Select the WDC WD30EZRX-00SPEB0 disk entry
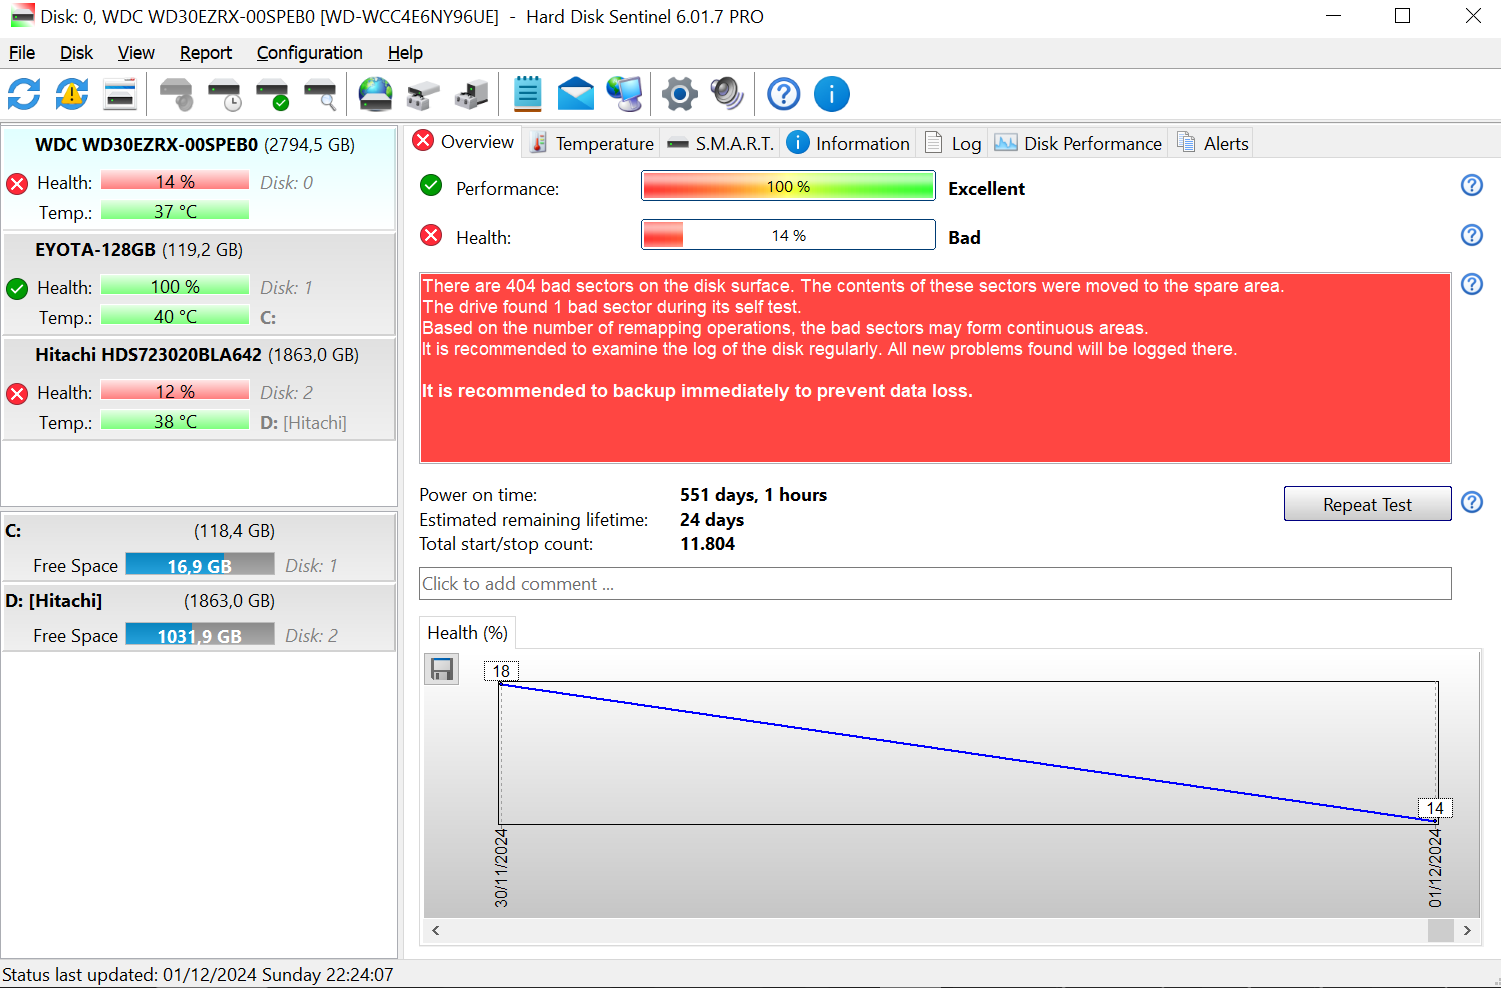This screenshot has height=988, width=1501. (x=199, y=178)
